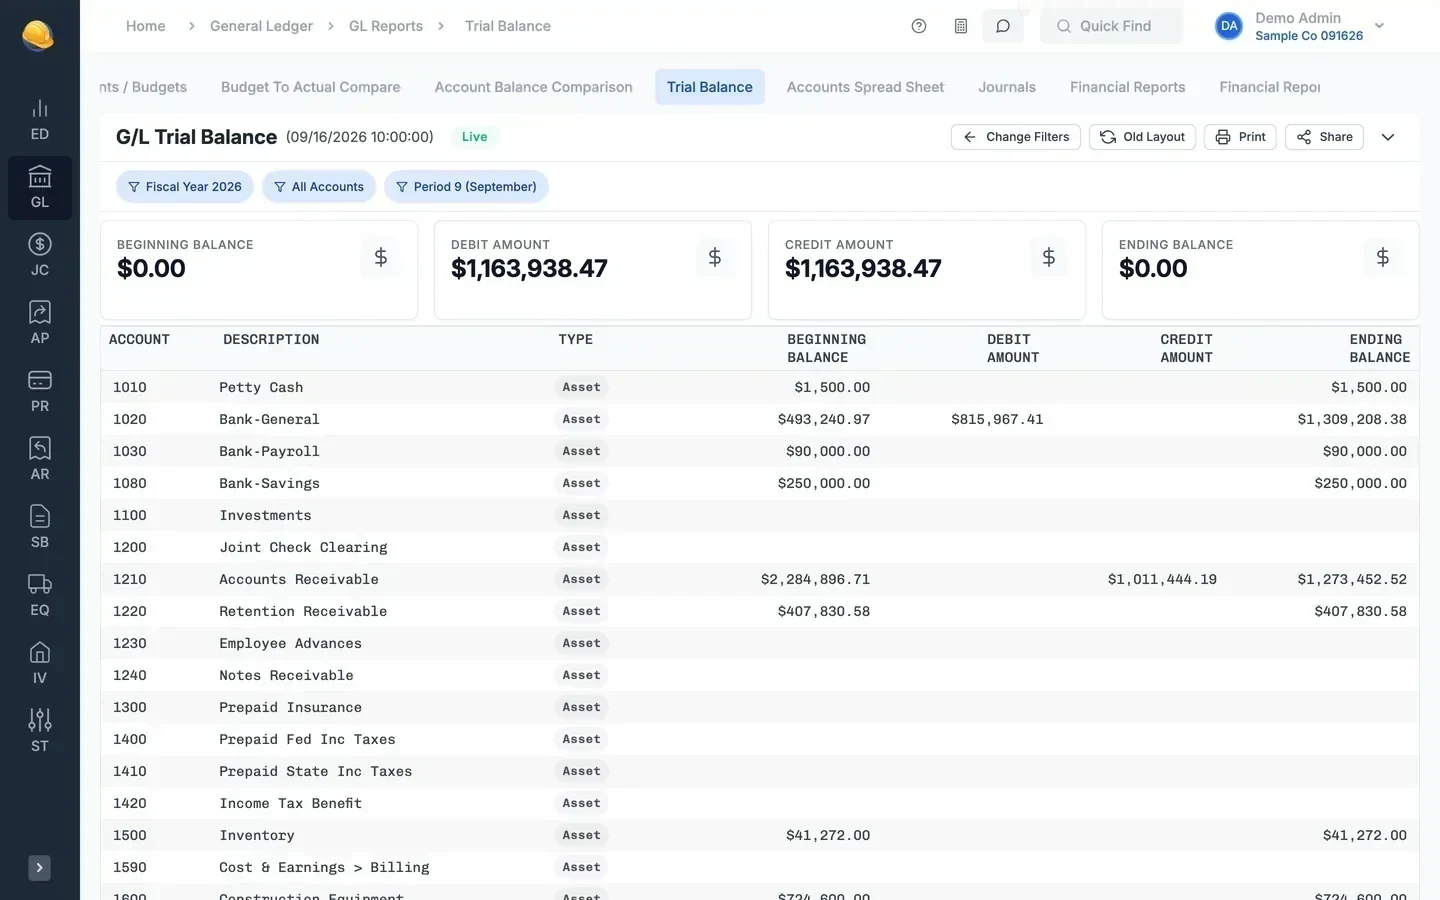Sort by the Account column header
Screen dimensions: 1440x900
139,340
